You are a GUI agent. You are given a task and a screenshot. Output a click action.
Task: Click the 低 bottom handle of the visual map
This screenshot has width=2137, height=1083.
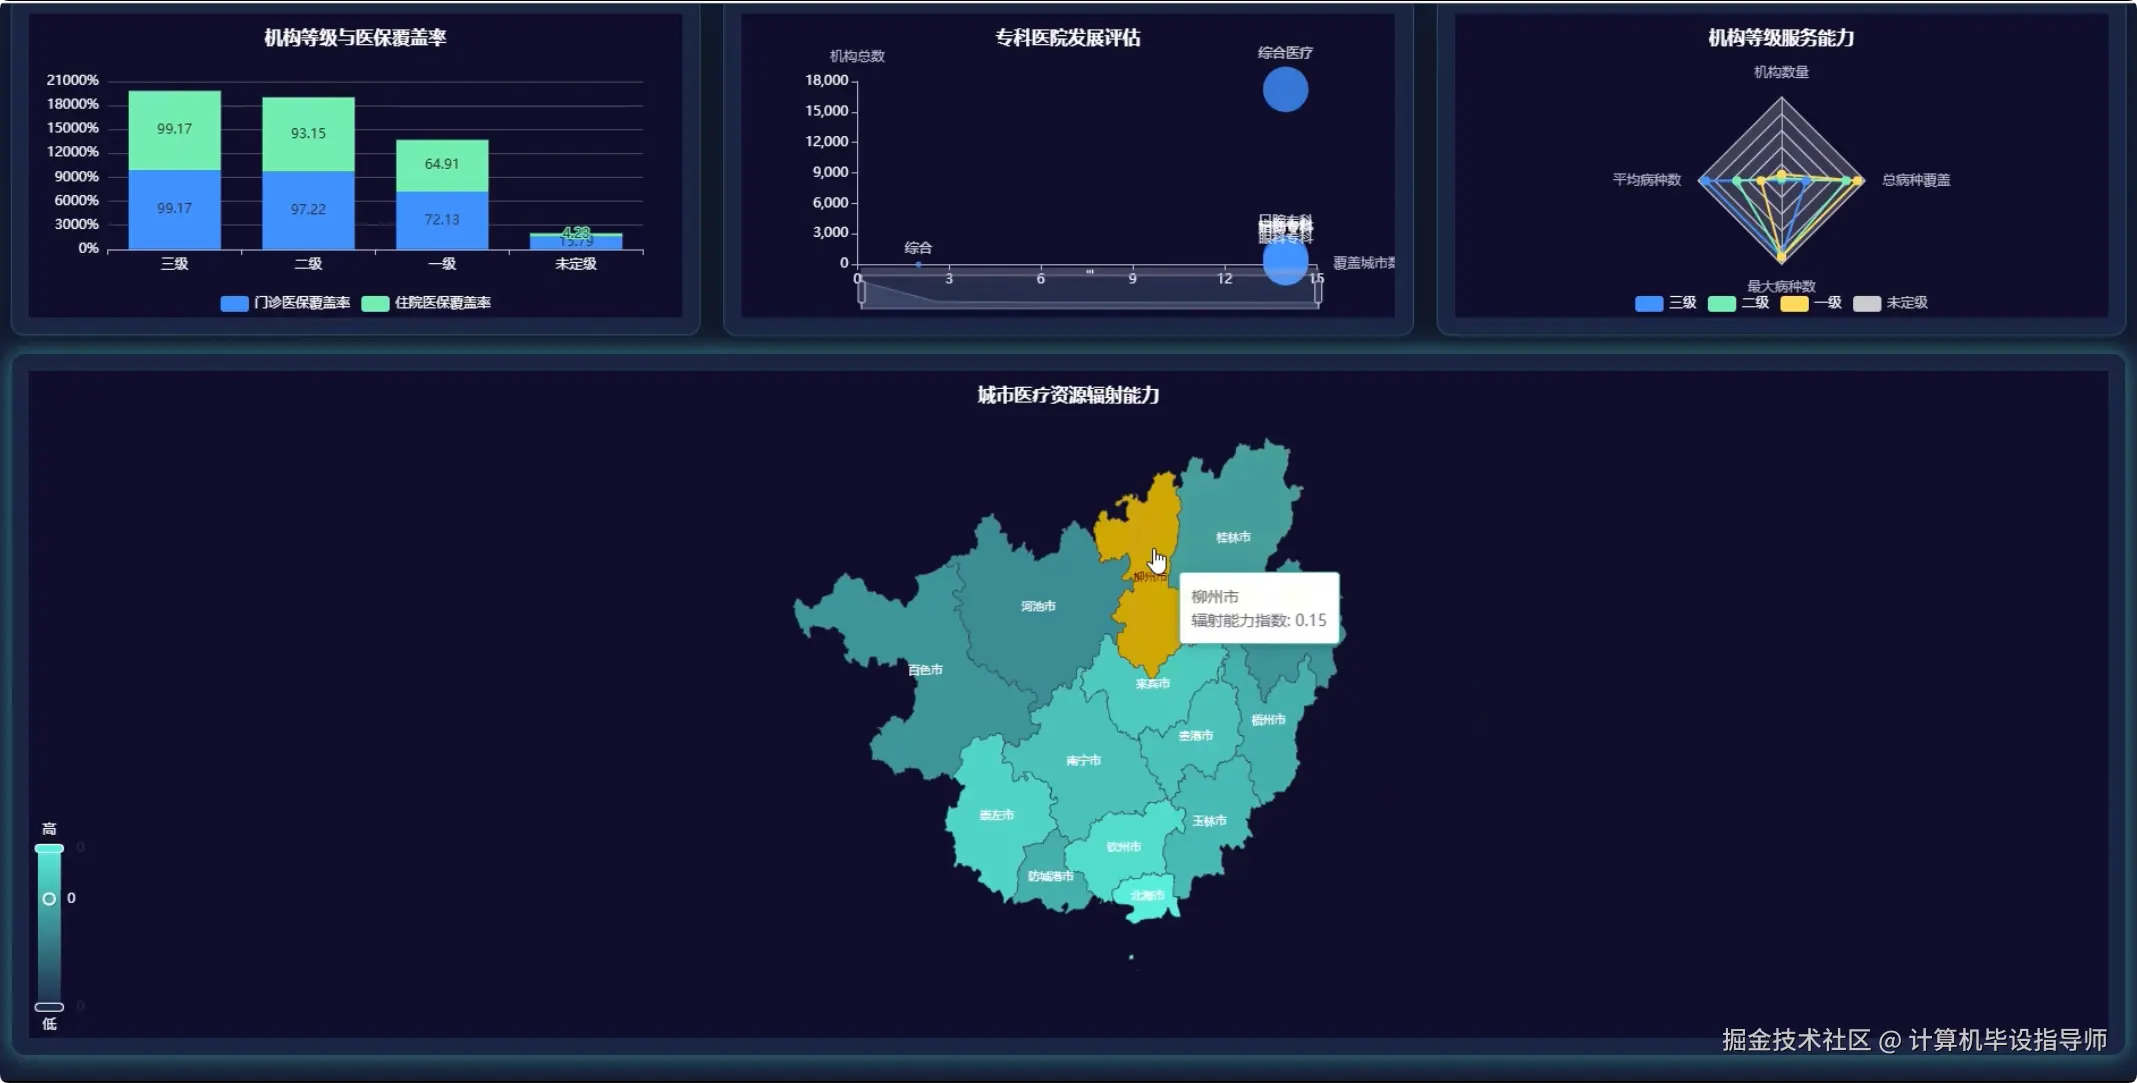point(49,1007)
